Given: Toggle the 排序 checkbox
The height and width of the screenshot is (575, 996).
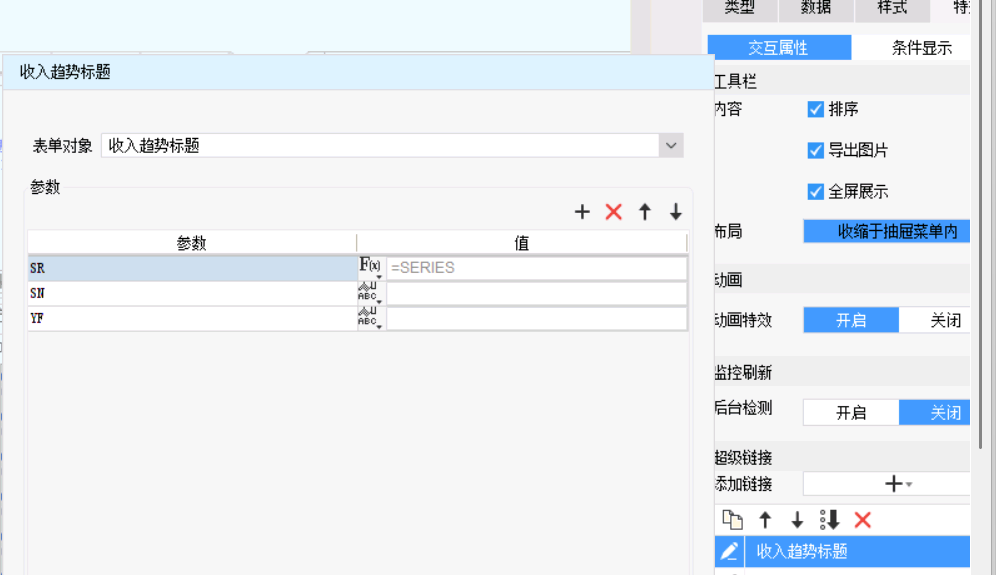Looking at the screenshot, I should pyautogui.click(x=816, y=109).
